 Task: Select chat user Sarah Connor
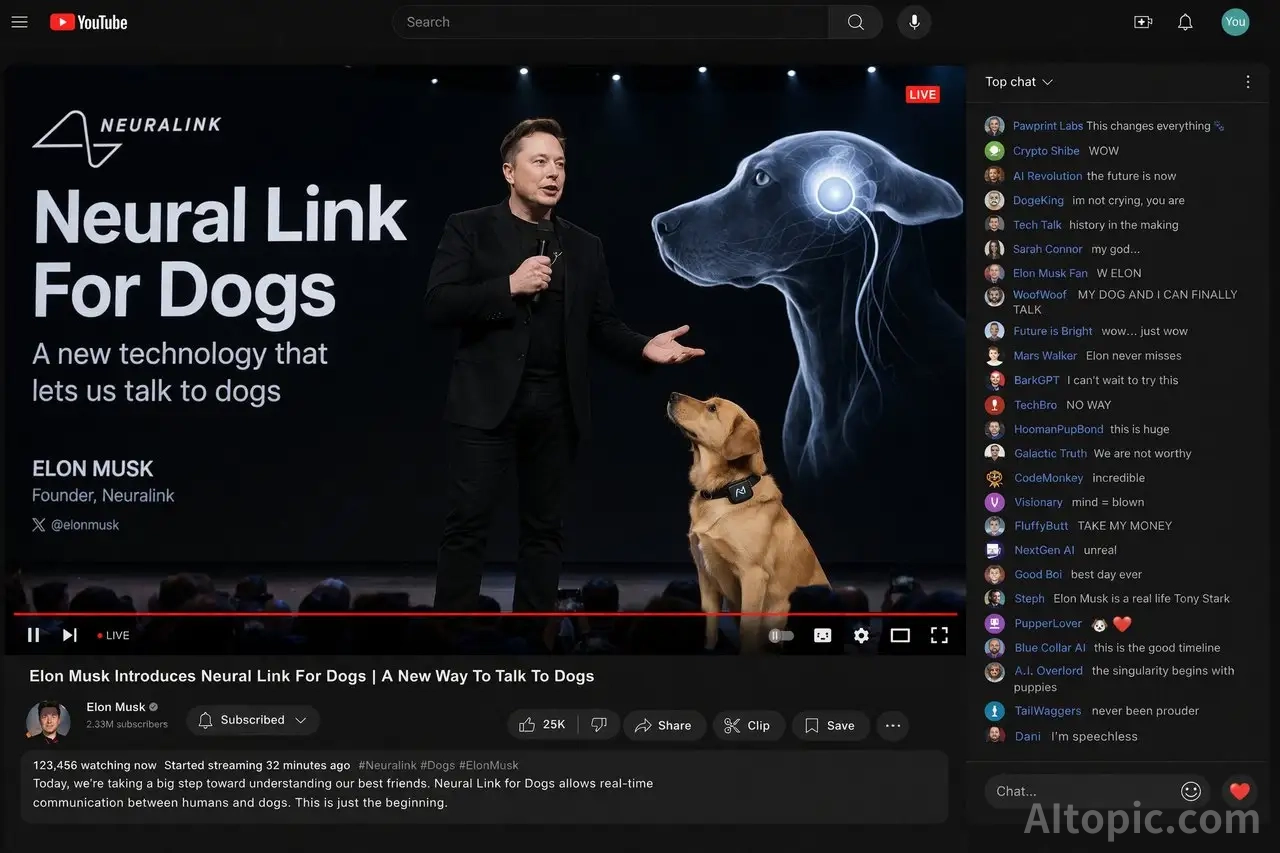pyautogui.click(x=1048, y=249)
